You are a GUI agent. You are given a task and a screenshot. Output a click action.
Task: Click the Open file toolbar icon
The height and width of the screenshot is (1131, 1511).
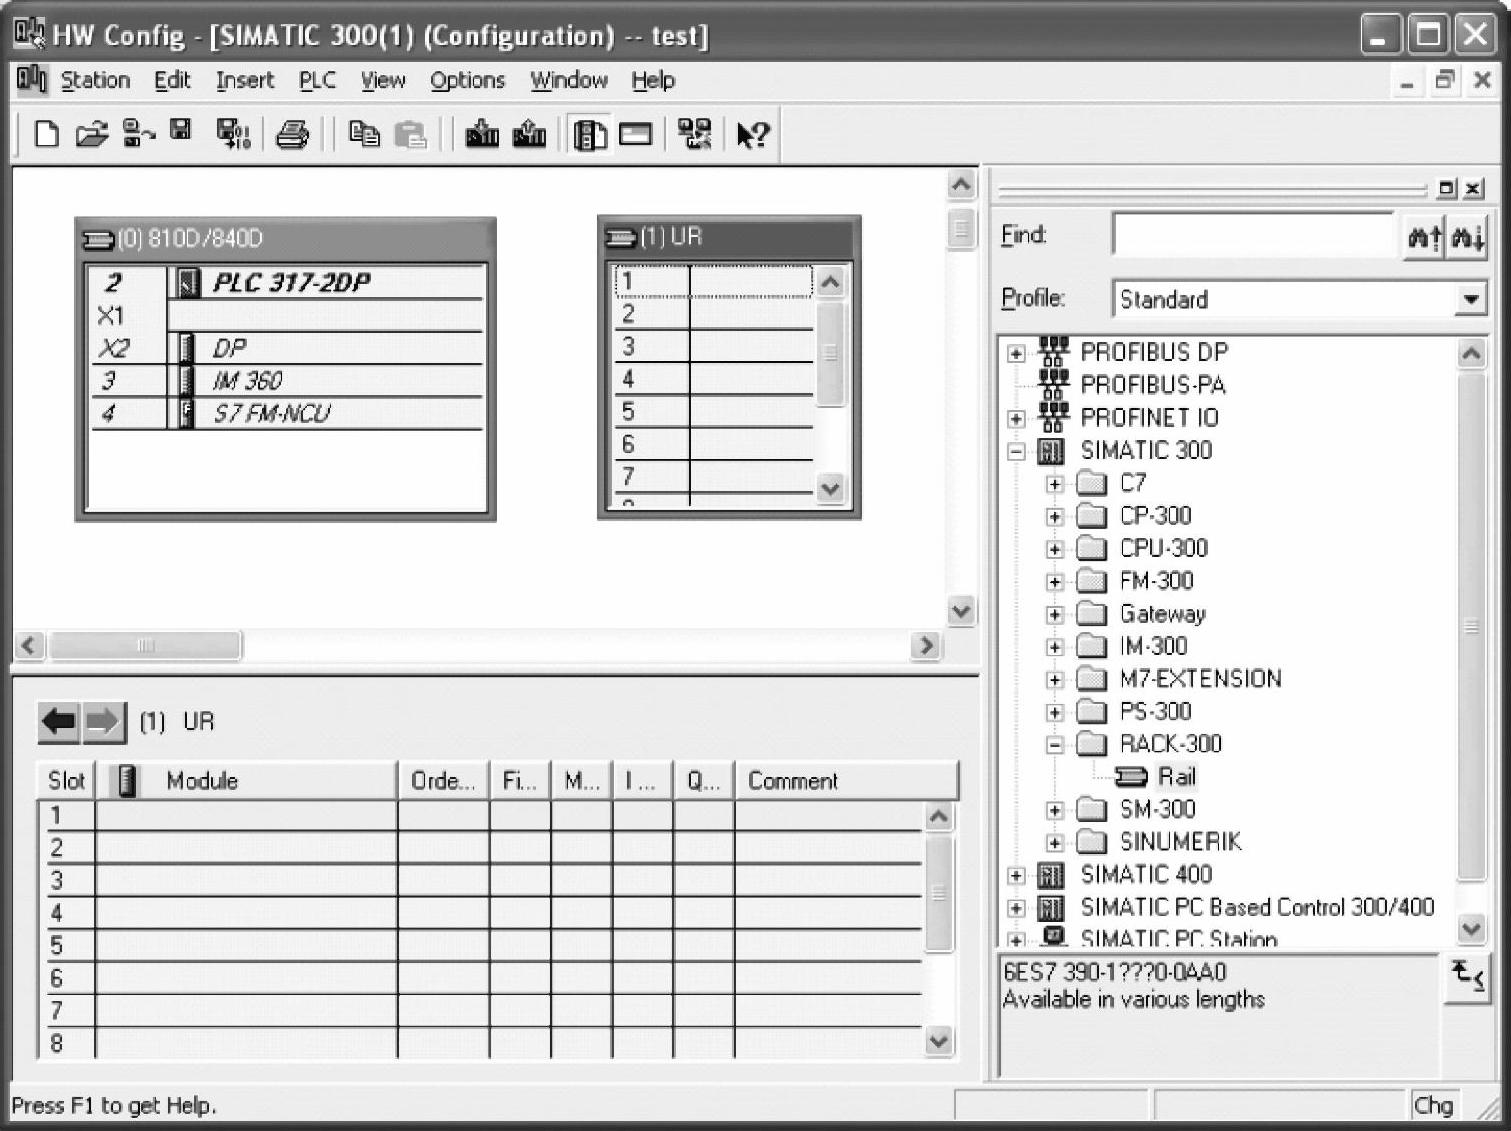pos(91,133)
